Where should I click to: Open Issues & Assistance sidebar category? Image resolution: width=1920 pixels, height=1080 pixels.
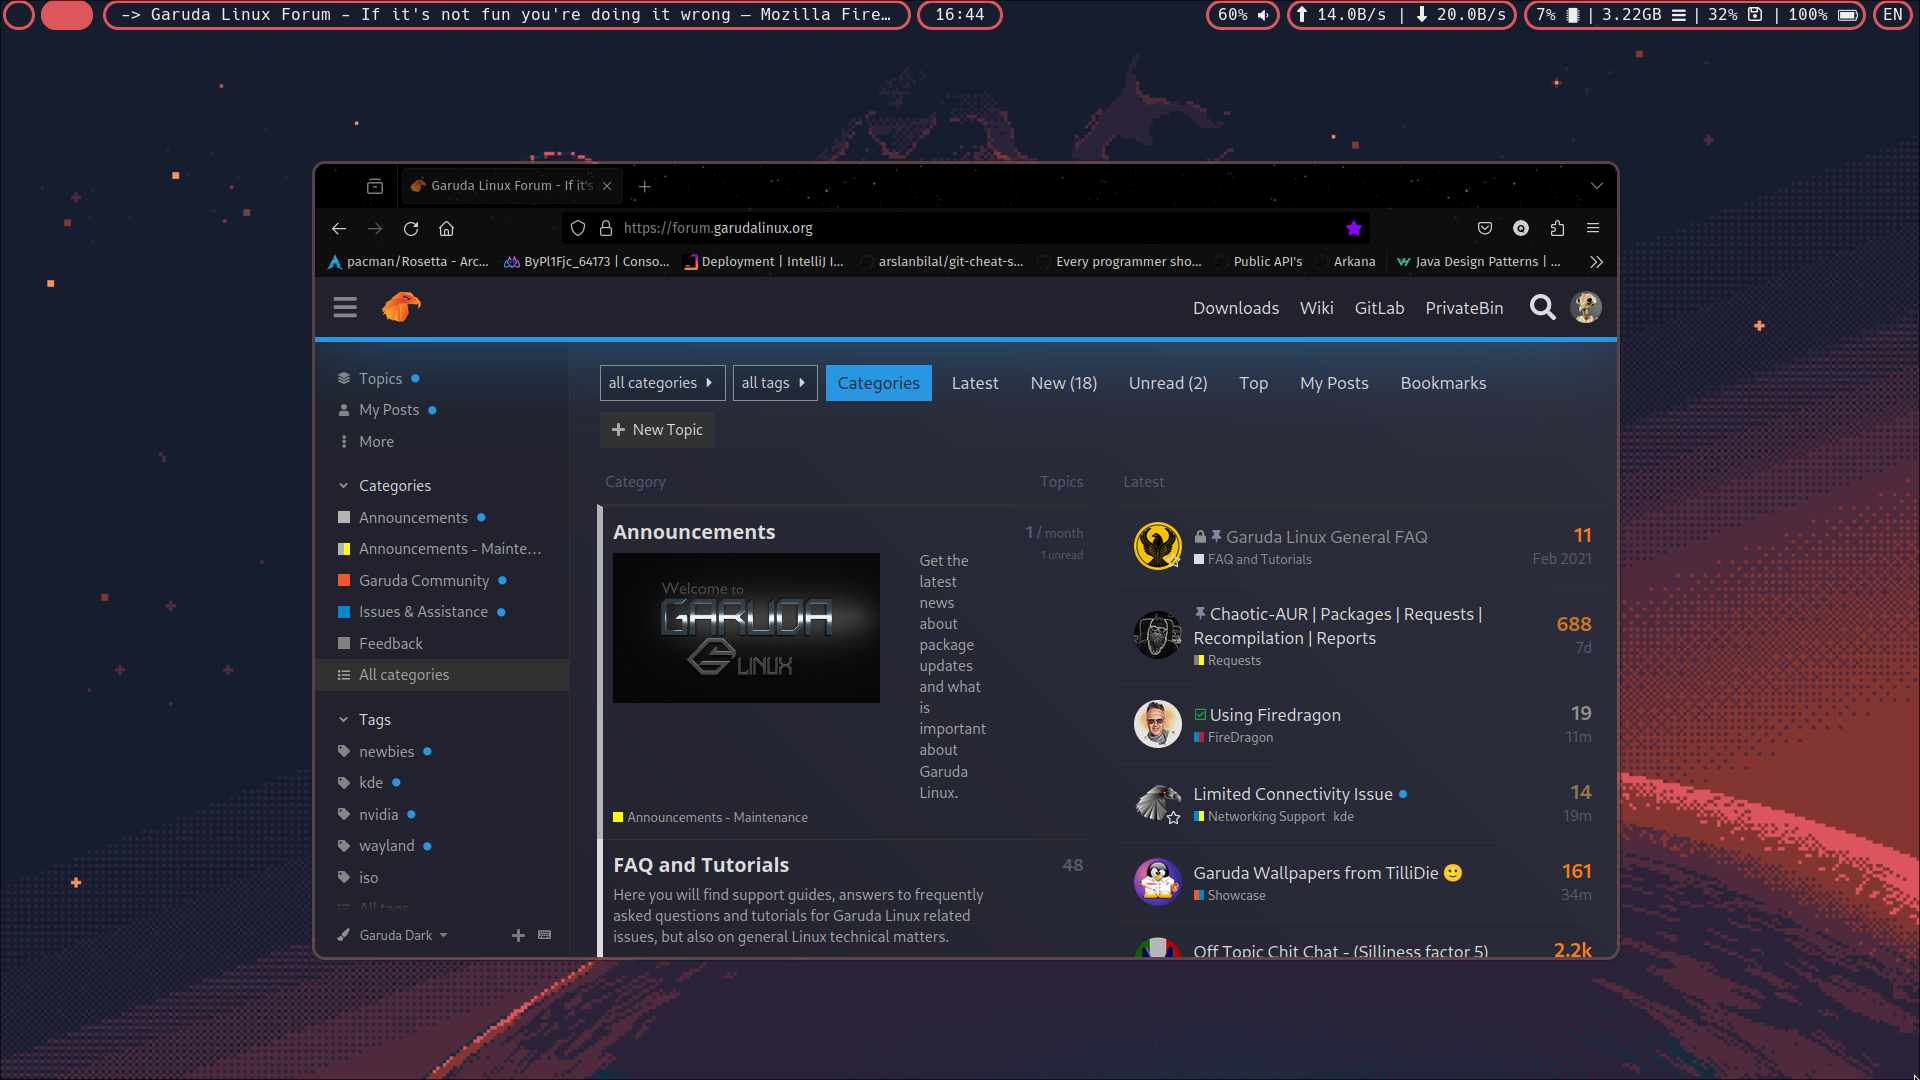[422, 612]
